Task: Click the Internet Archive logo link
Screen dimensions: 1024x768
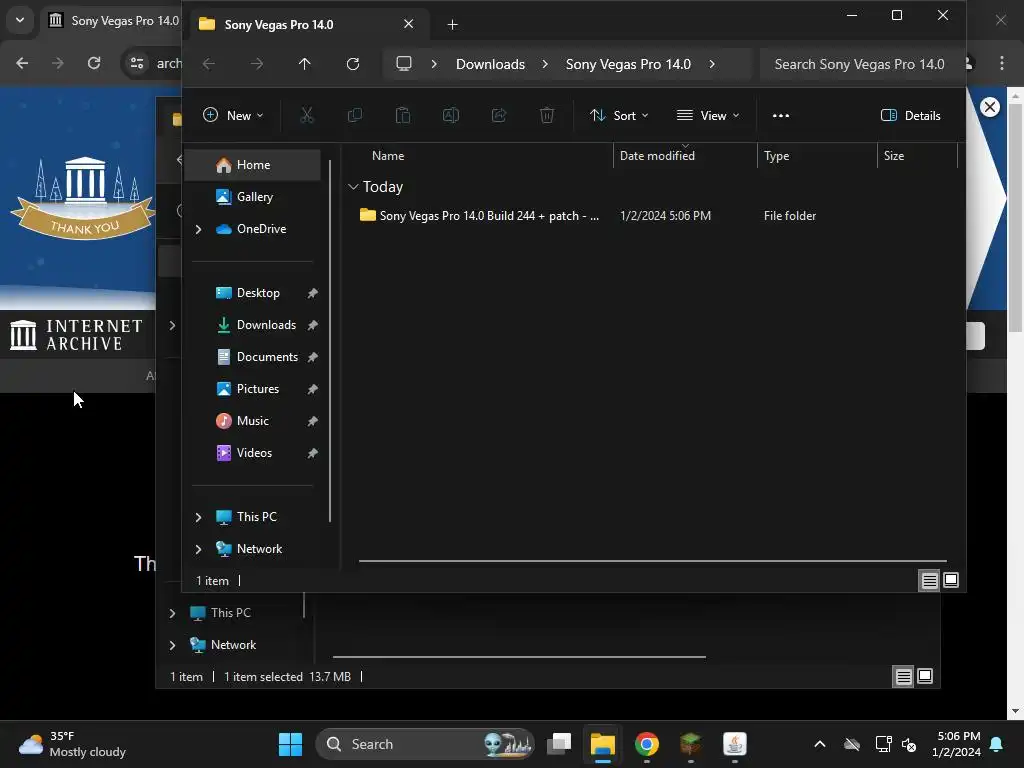Action: click(x=76, y=335)
